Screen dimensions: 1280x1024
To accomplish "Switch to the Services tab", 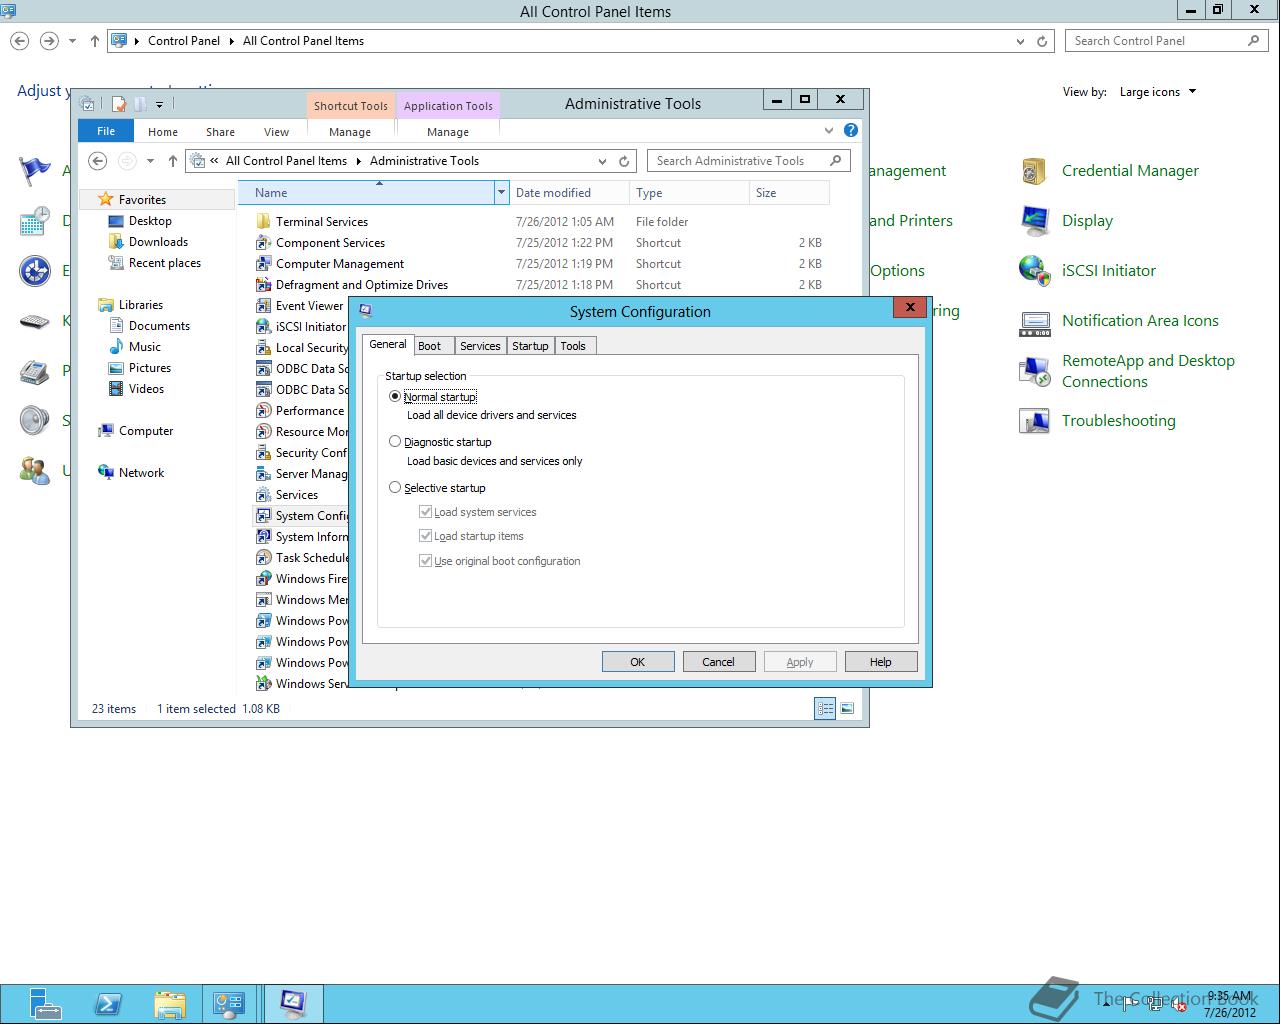I will coord(480,346).
